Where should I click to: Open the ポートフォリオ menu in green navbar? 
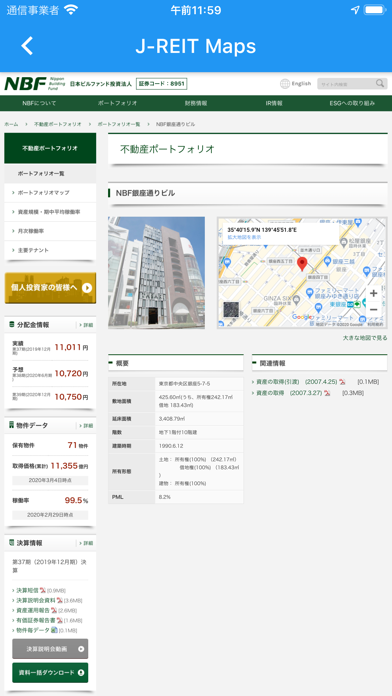118,103
